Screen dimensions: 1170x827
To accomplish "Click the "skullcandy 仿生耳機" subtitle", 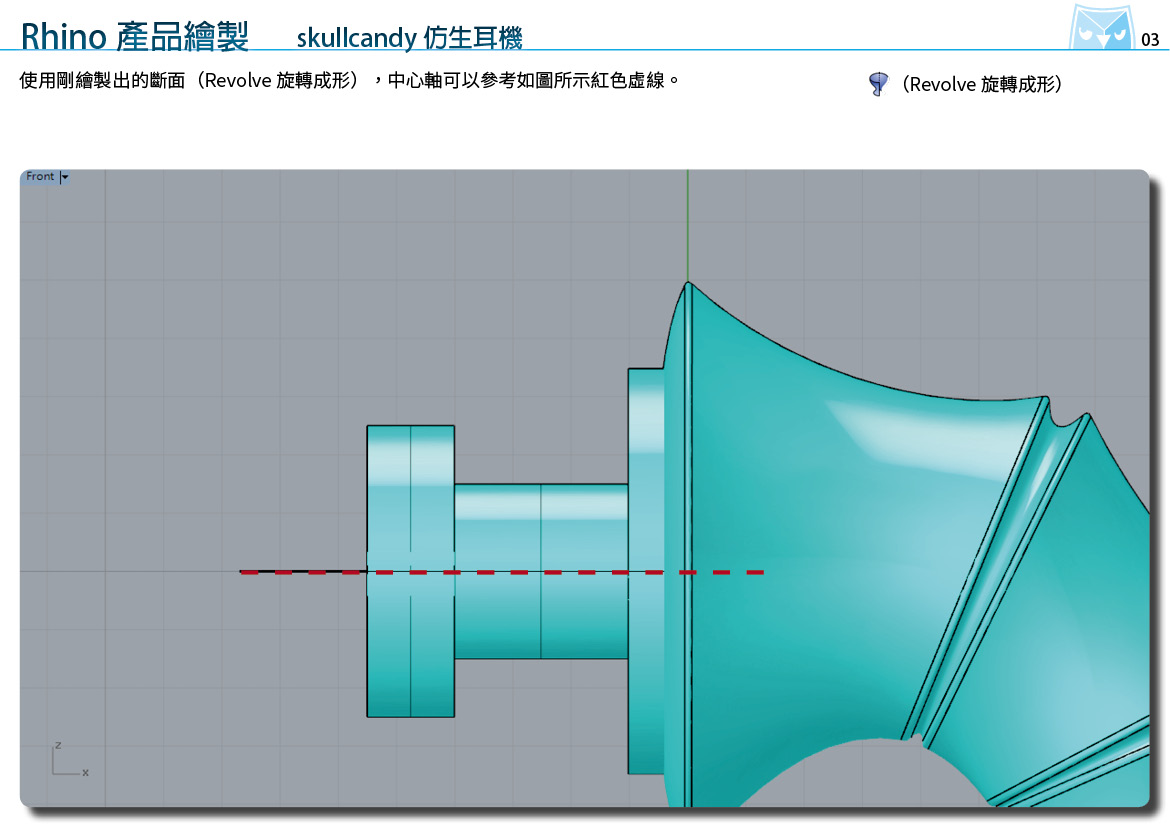I will click(410, 37).
